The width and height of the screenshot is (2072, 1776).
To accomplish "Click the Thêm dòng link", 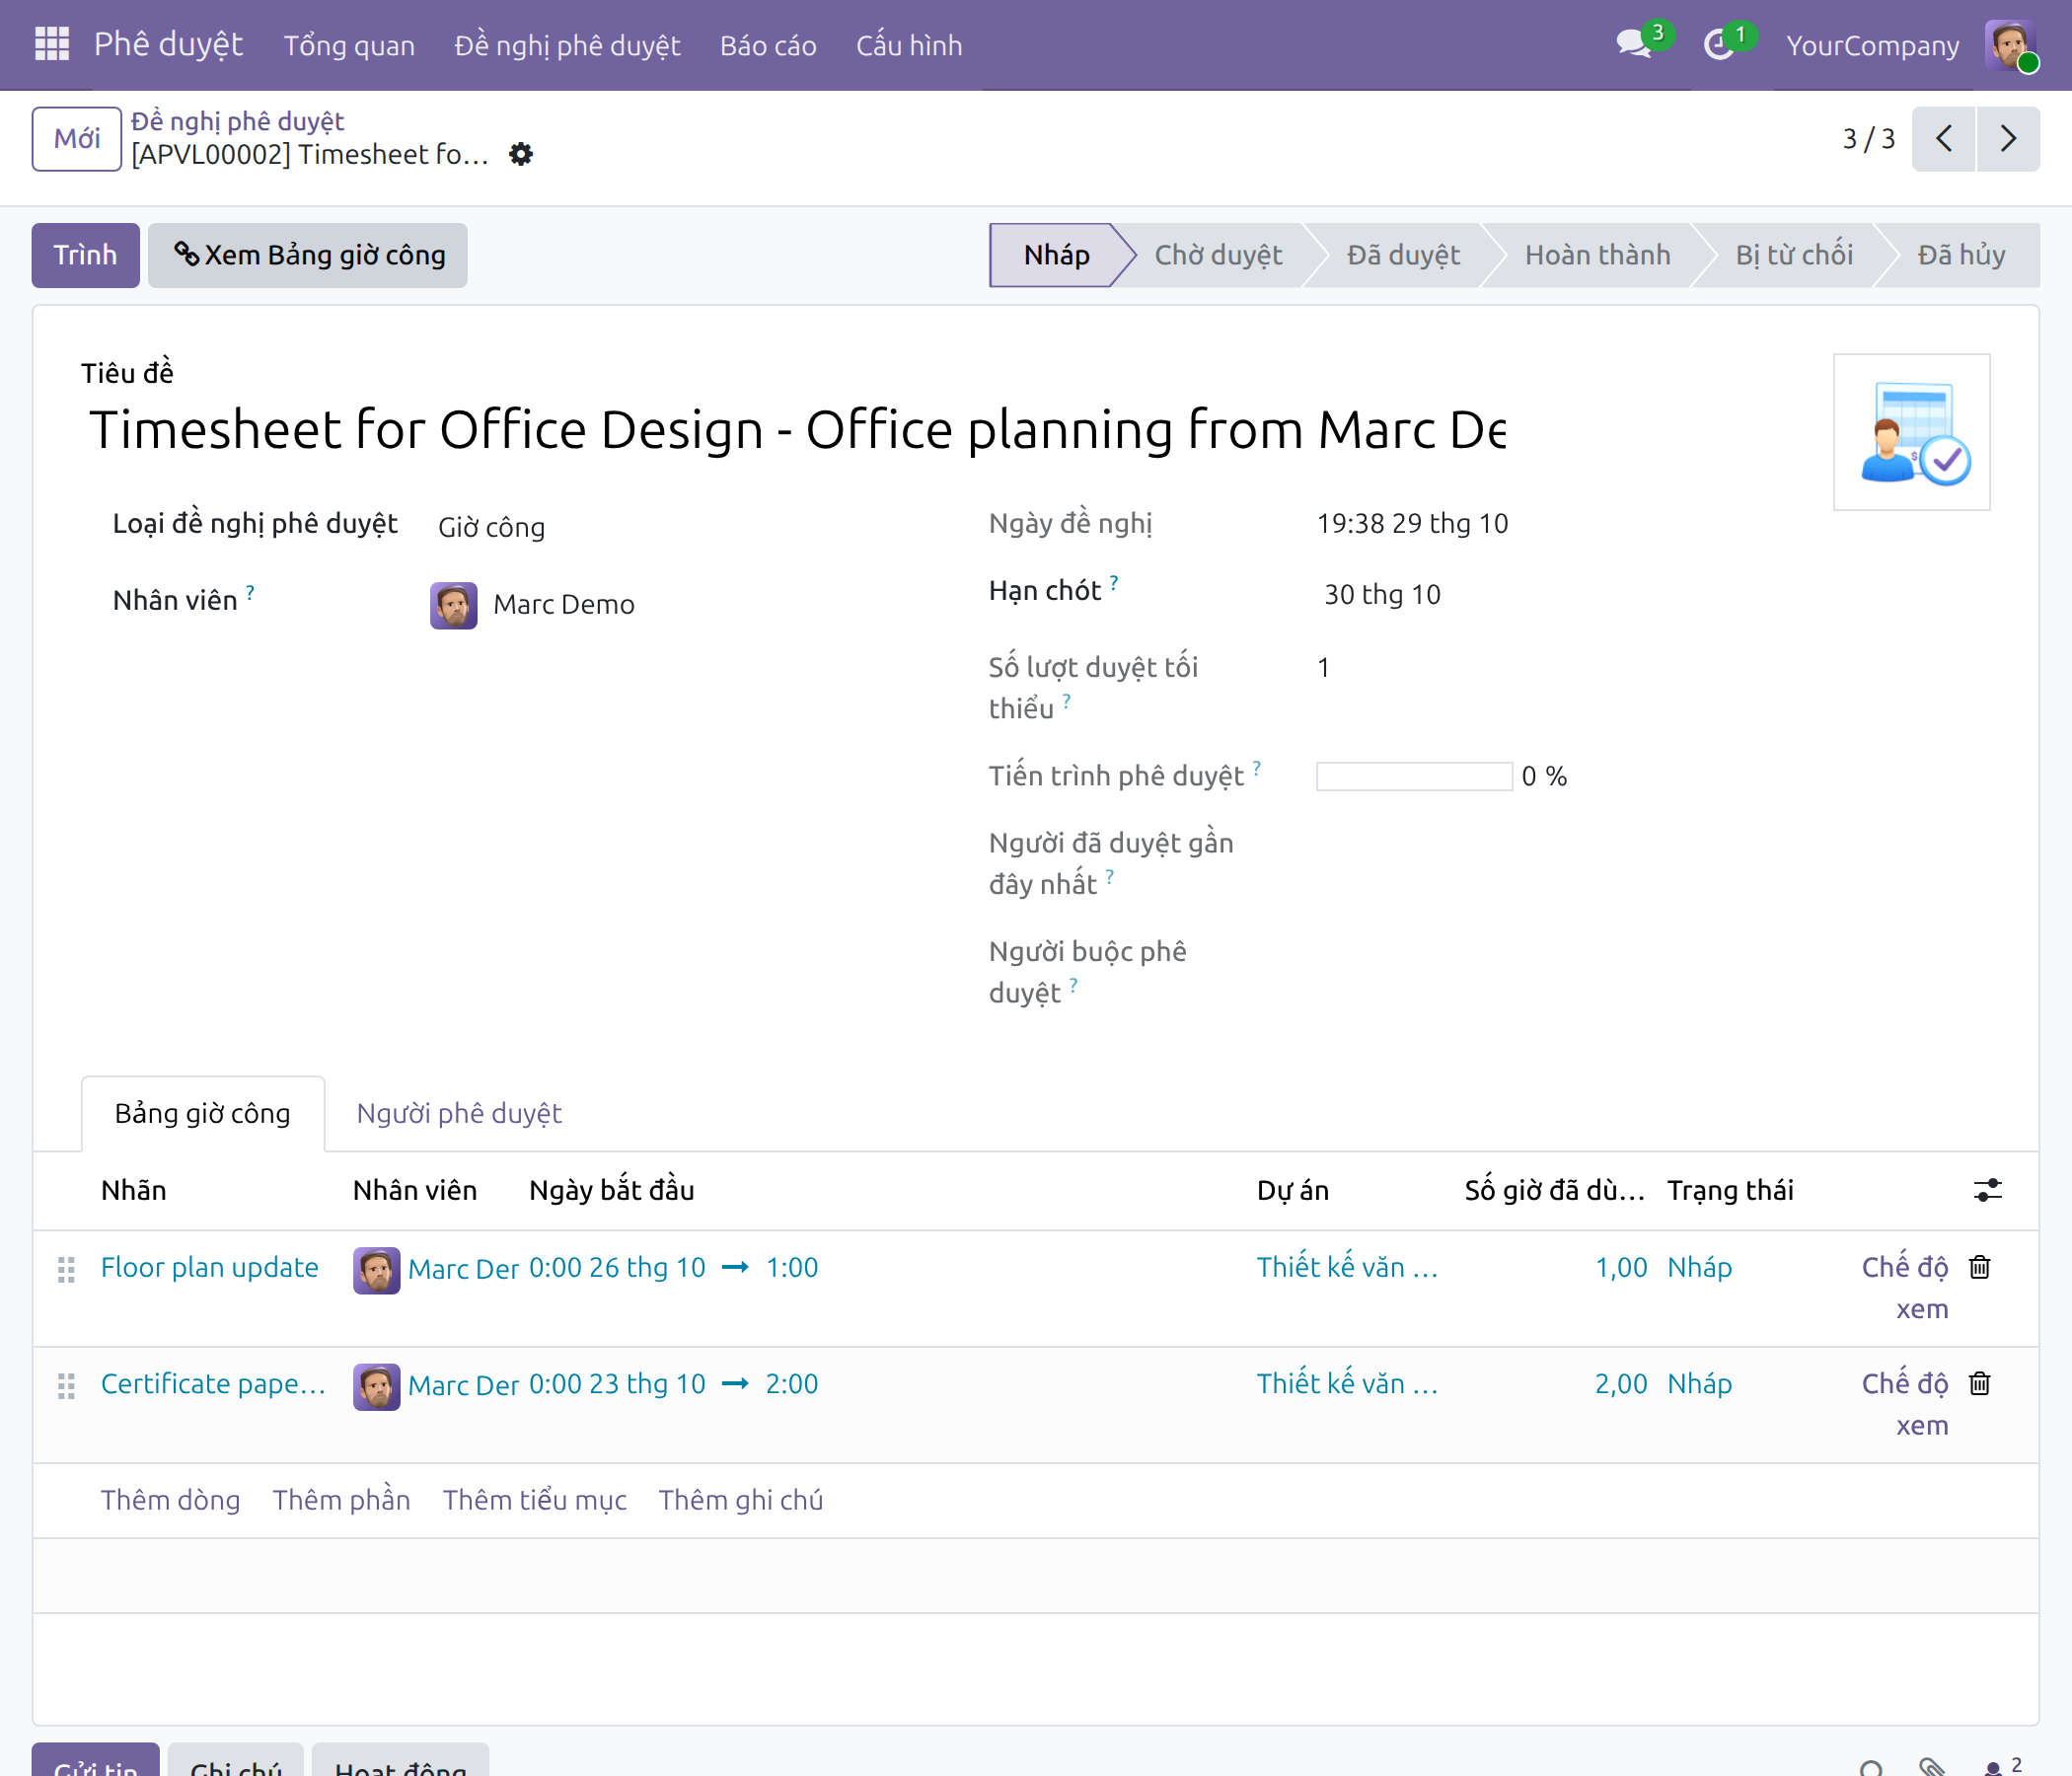I will pos(170,1500).
